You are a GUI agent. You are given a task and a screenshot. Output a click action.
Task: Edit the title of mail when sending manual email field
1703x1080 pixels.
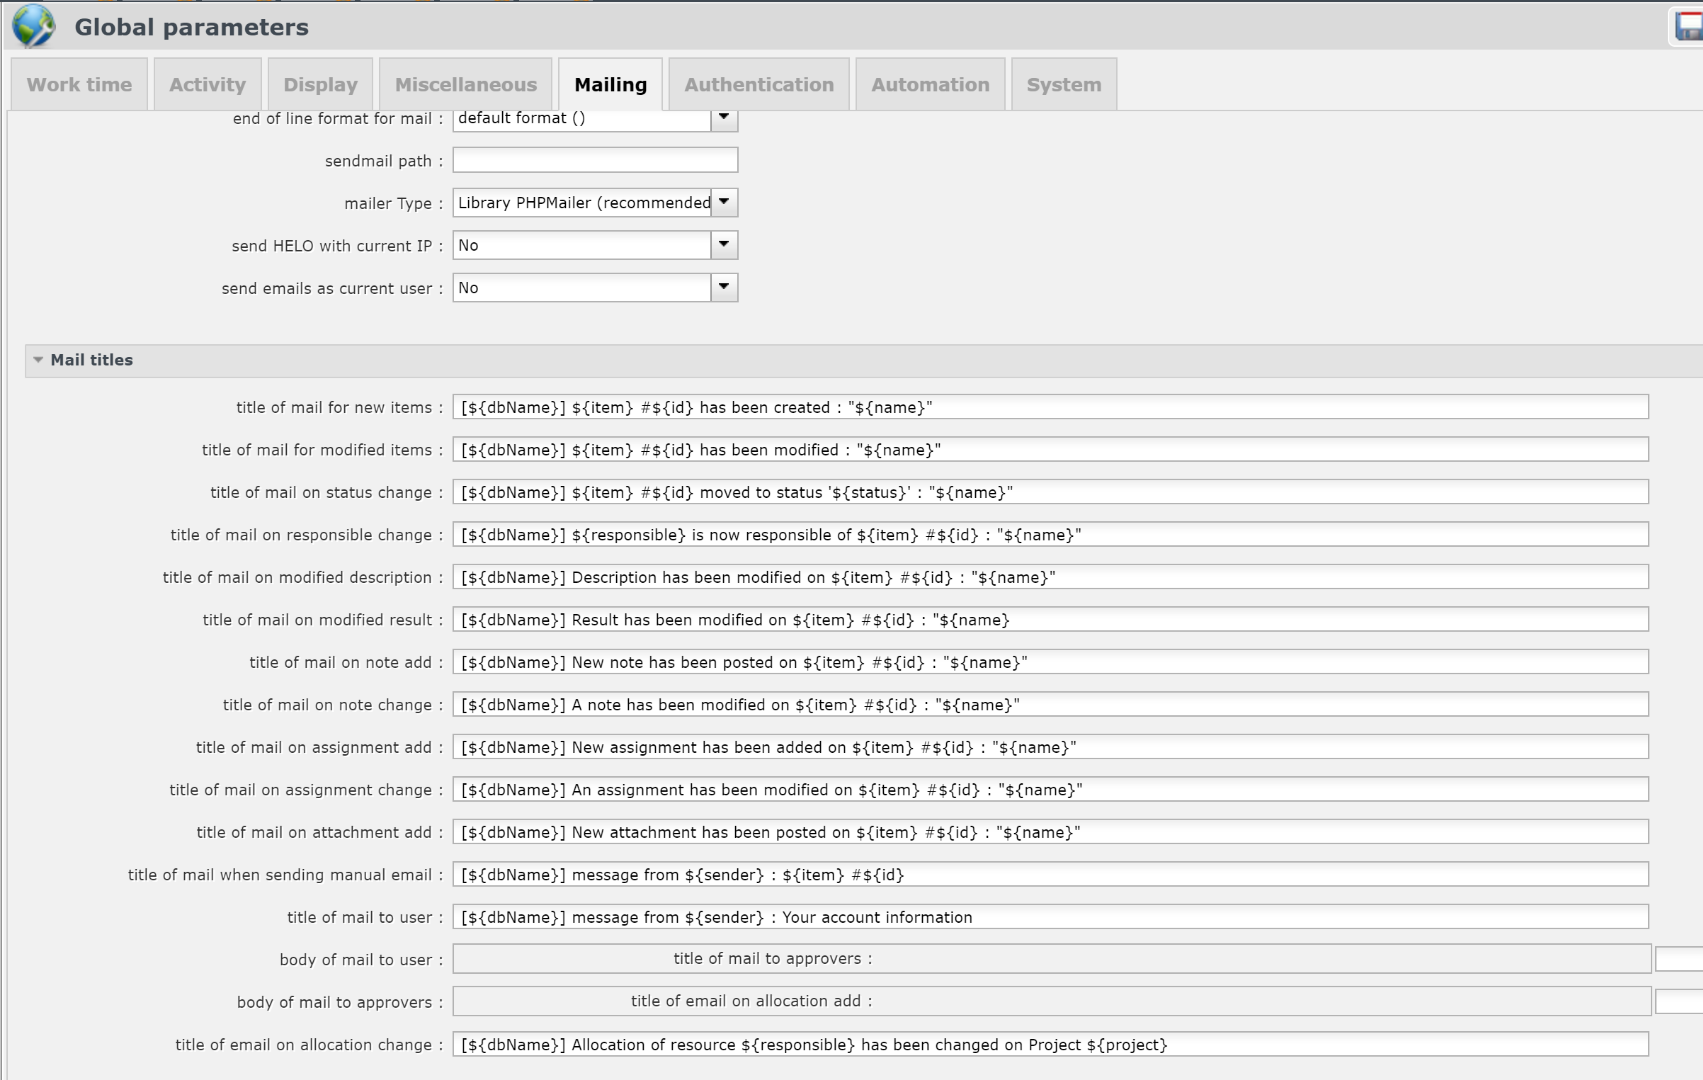(1050, 875)
